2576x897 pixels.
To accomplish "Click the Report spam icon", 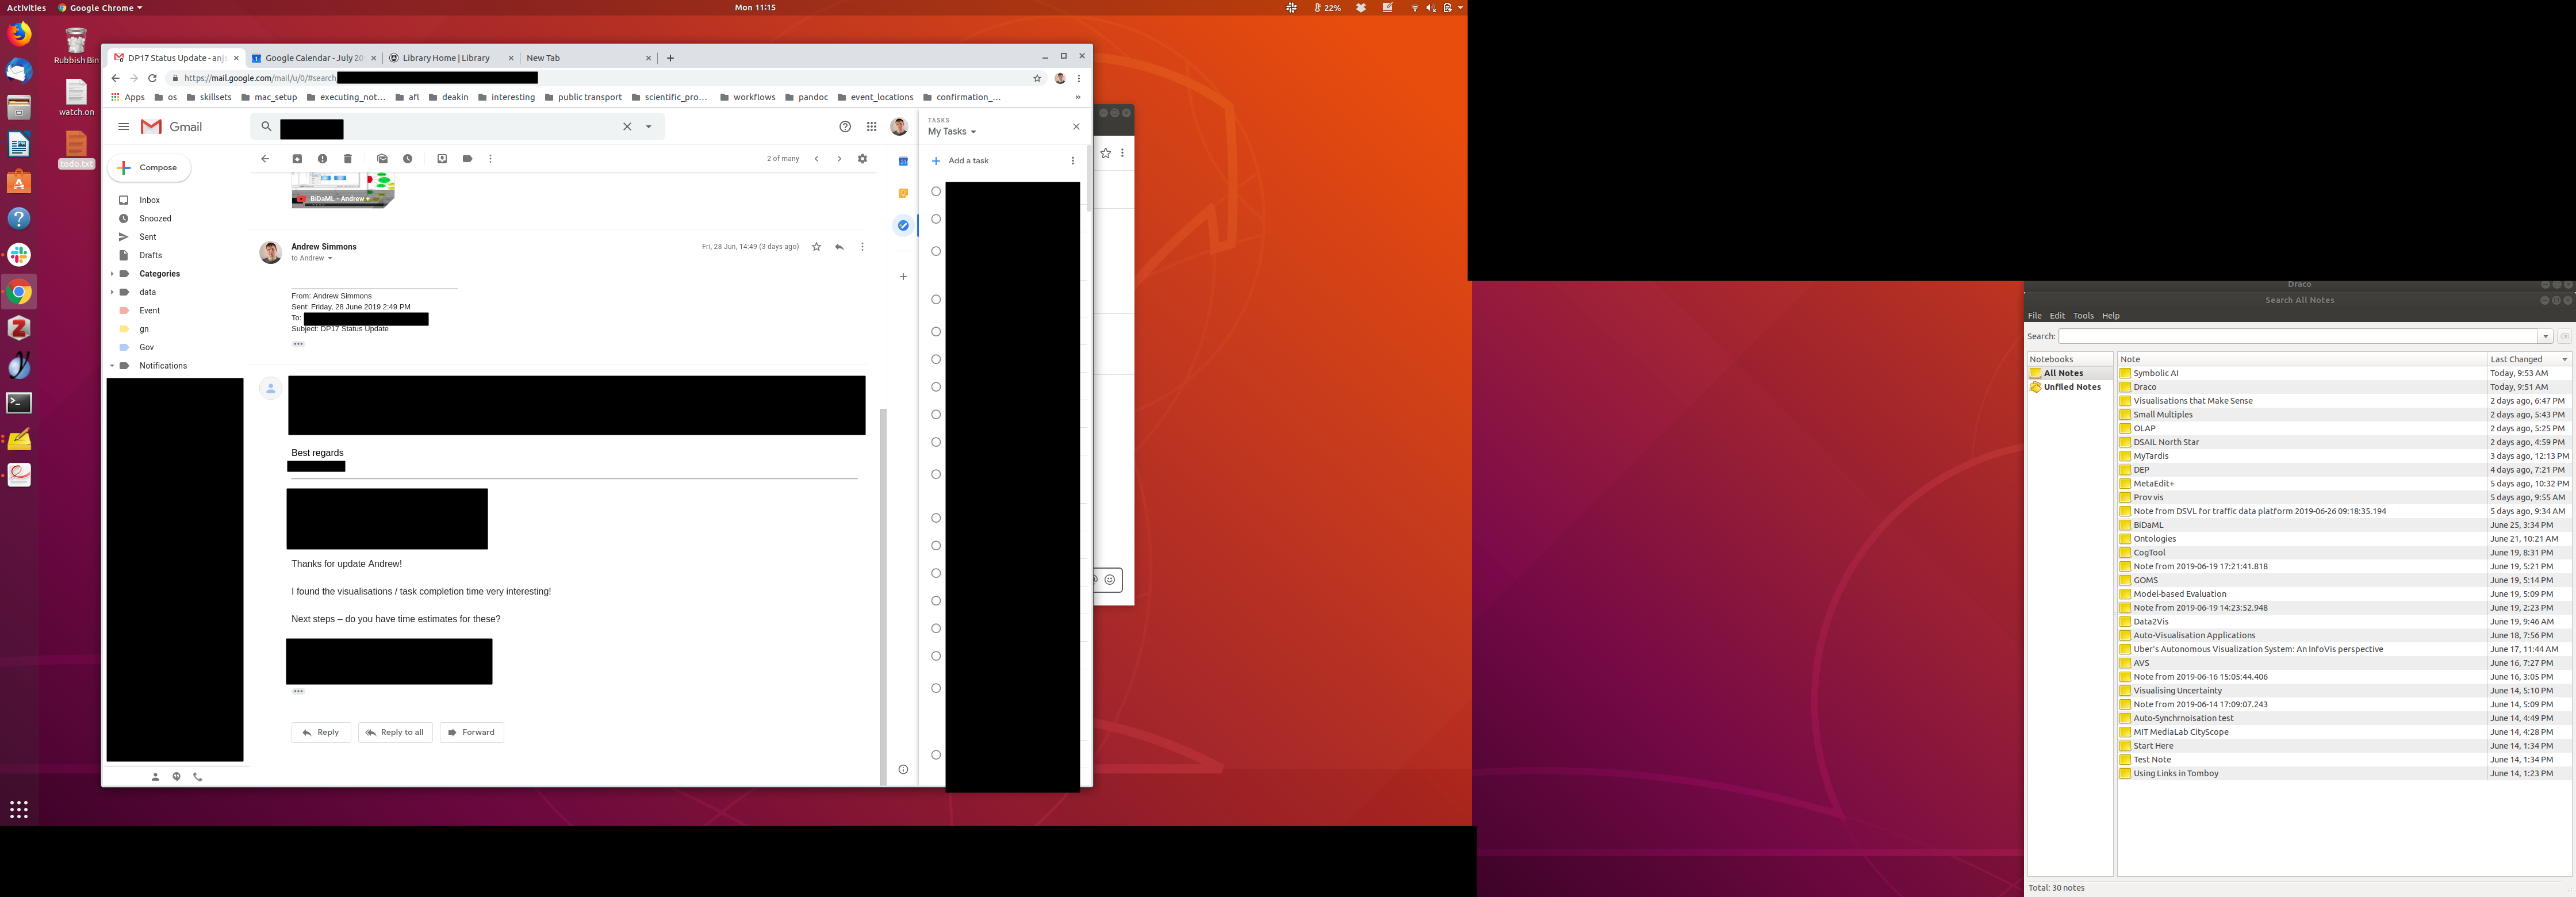I will [x=322, y=159].
